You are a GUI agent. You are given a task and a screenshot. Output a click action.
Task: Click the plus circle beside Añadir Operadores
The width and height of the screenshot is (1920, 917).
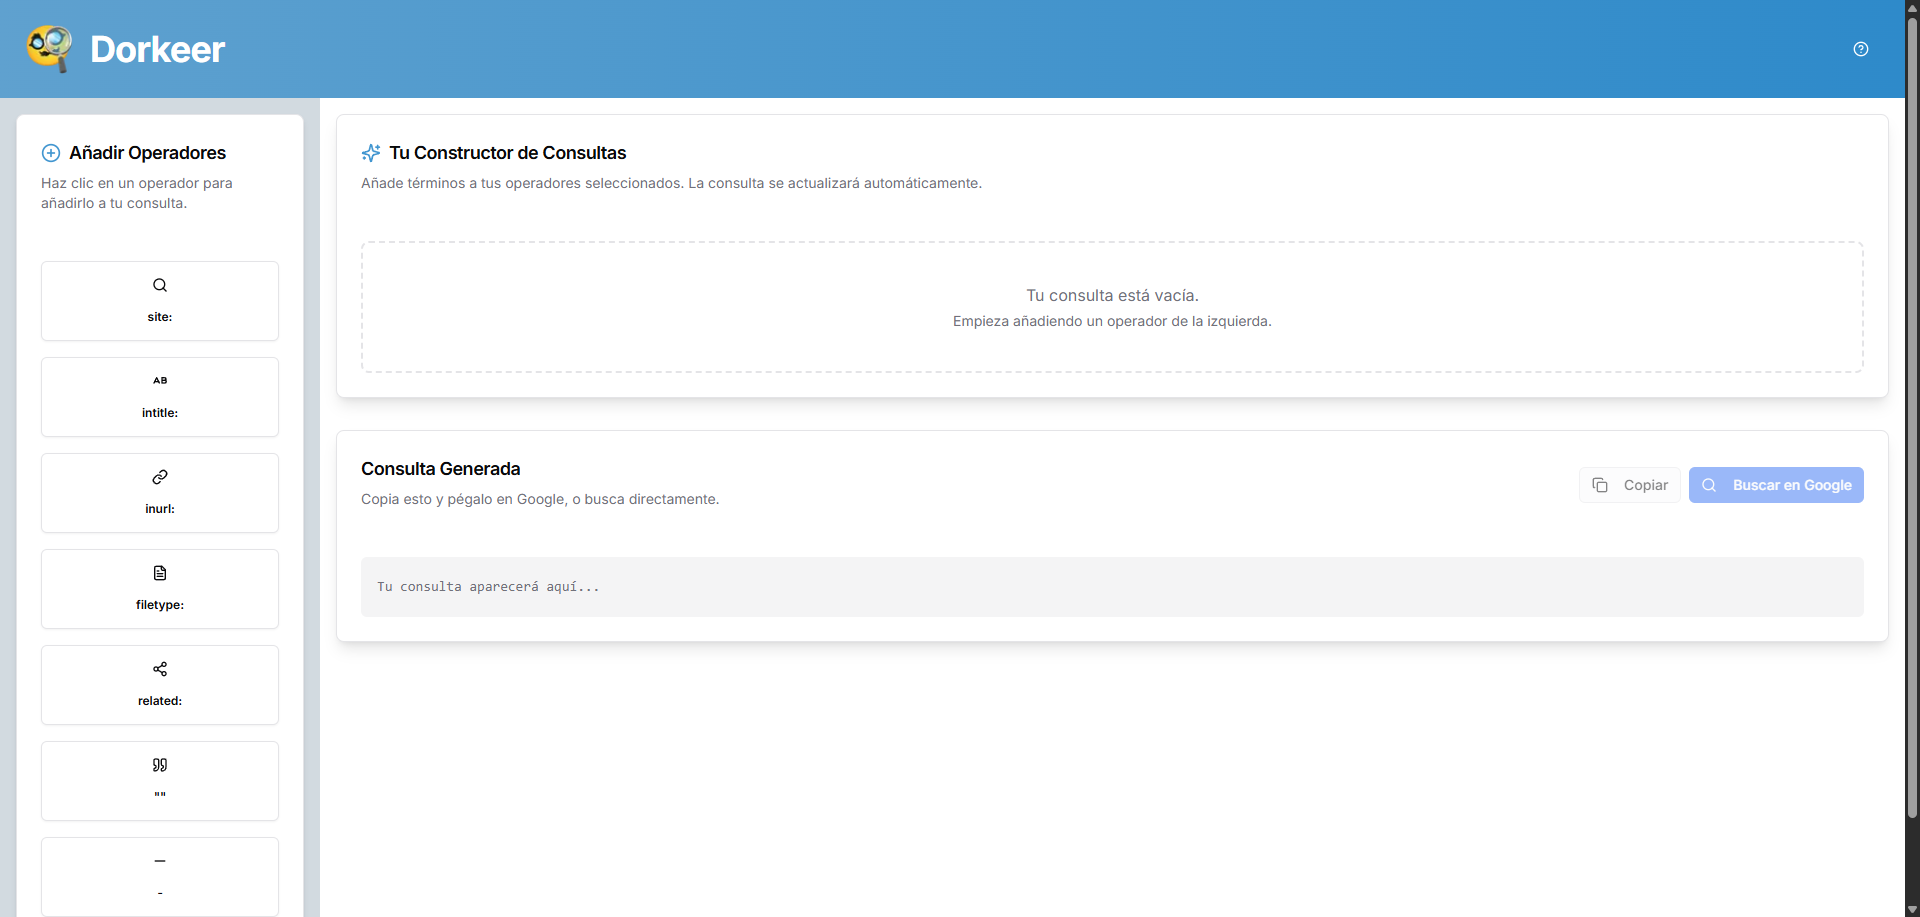pyautogui.click(x=51, y=153)
